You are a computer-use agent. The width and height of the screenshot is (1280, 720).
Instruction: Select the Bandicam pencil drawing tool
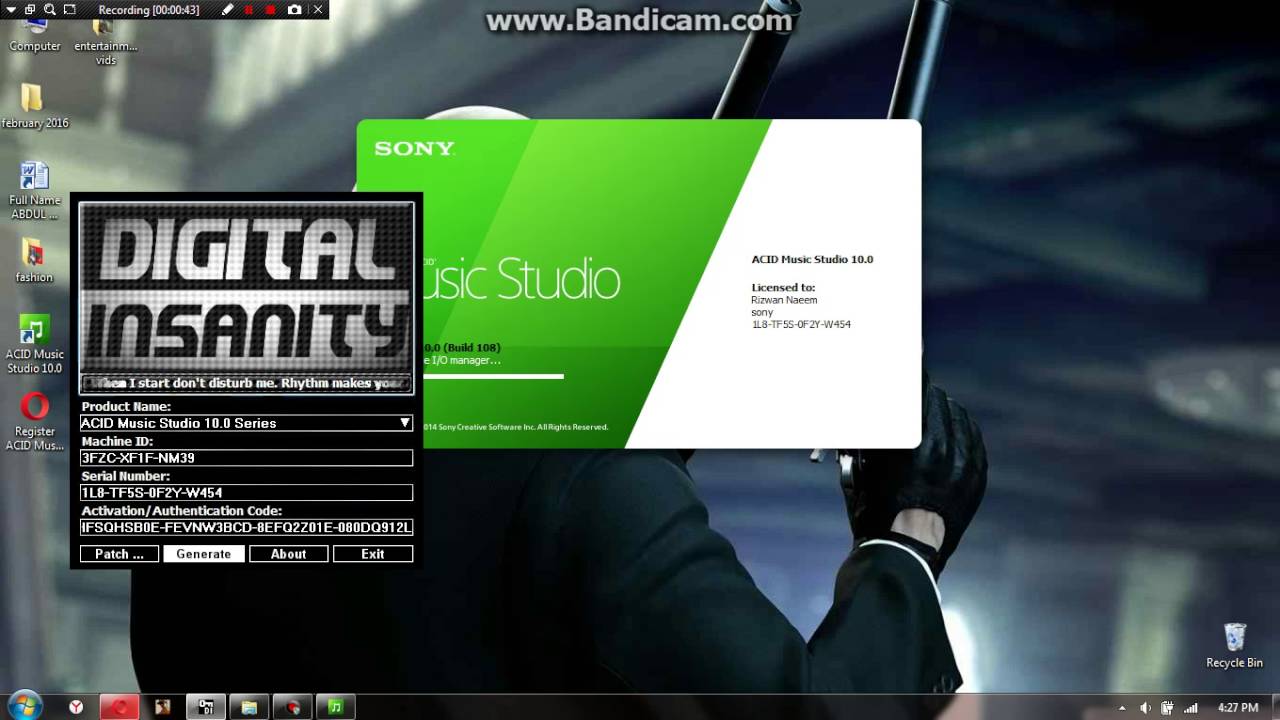pyautogui.click(x=228, y=9)
